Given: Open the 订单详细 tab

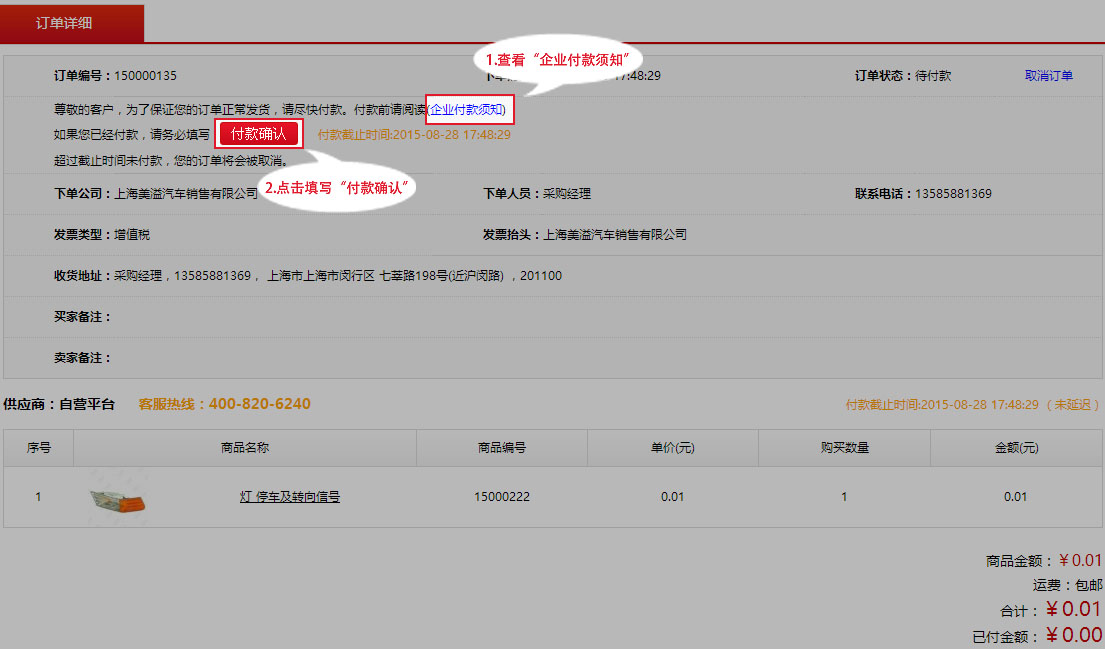Looking at the screenshot, I should point(71,22).
